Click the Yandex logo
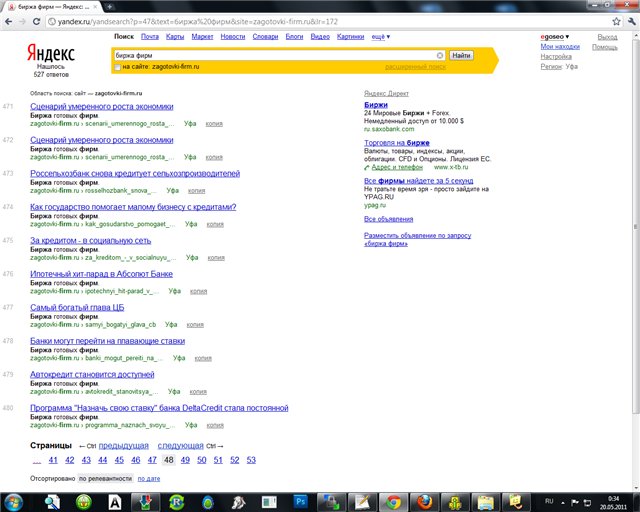 (44, 53)
